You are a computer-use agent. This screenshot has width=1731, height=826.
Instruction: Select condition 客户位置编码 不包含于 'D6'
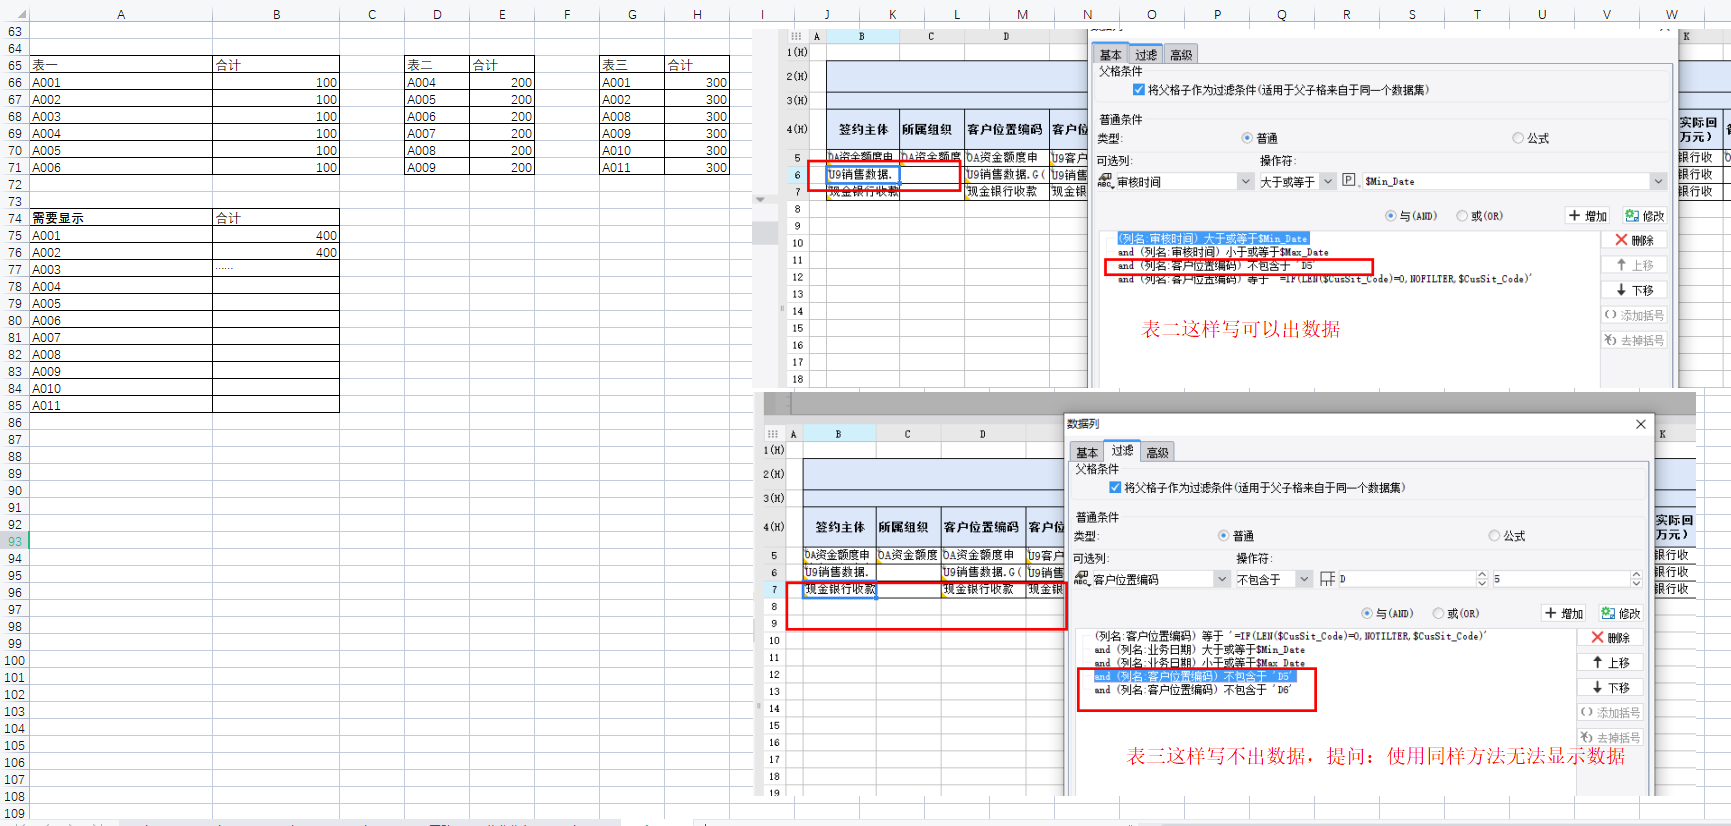[x=1193, y=689]
